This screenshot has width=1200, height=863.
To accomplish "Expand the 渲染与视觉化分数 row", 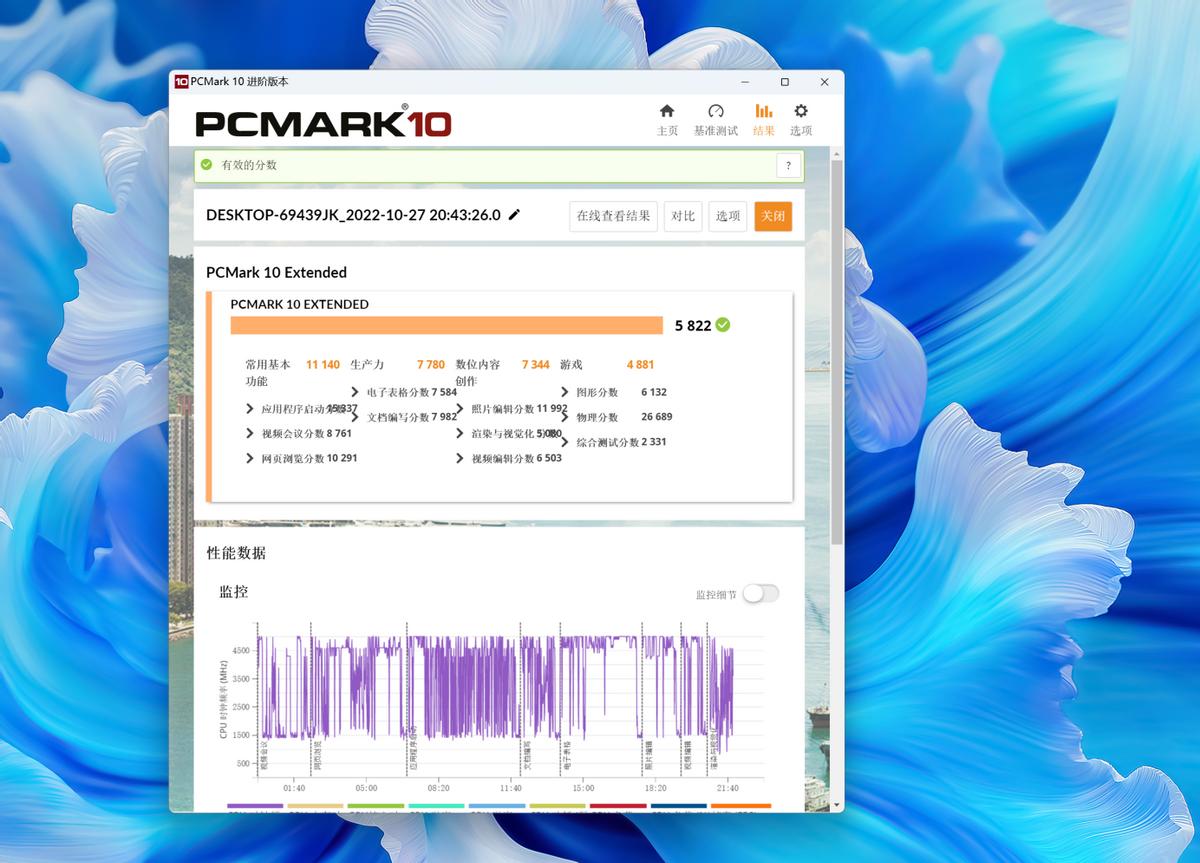I will pyautogui.click(x=460, y=433).
